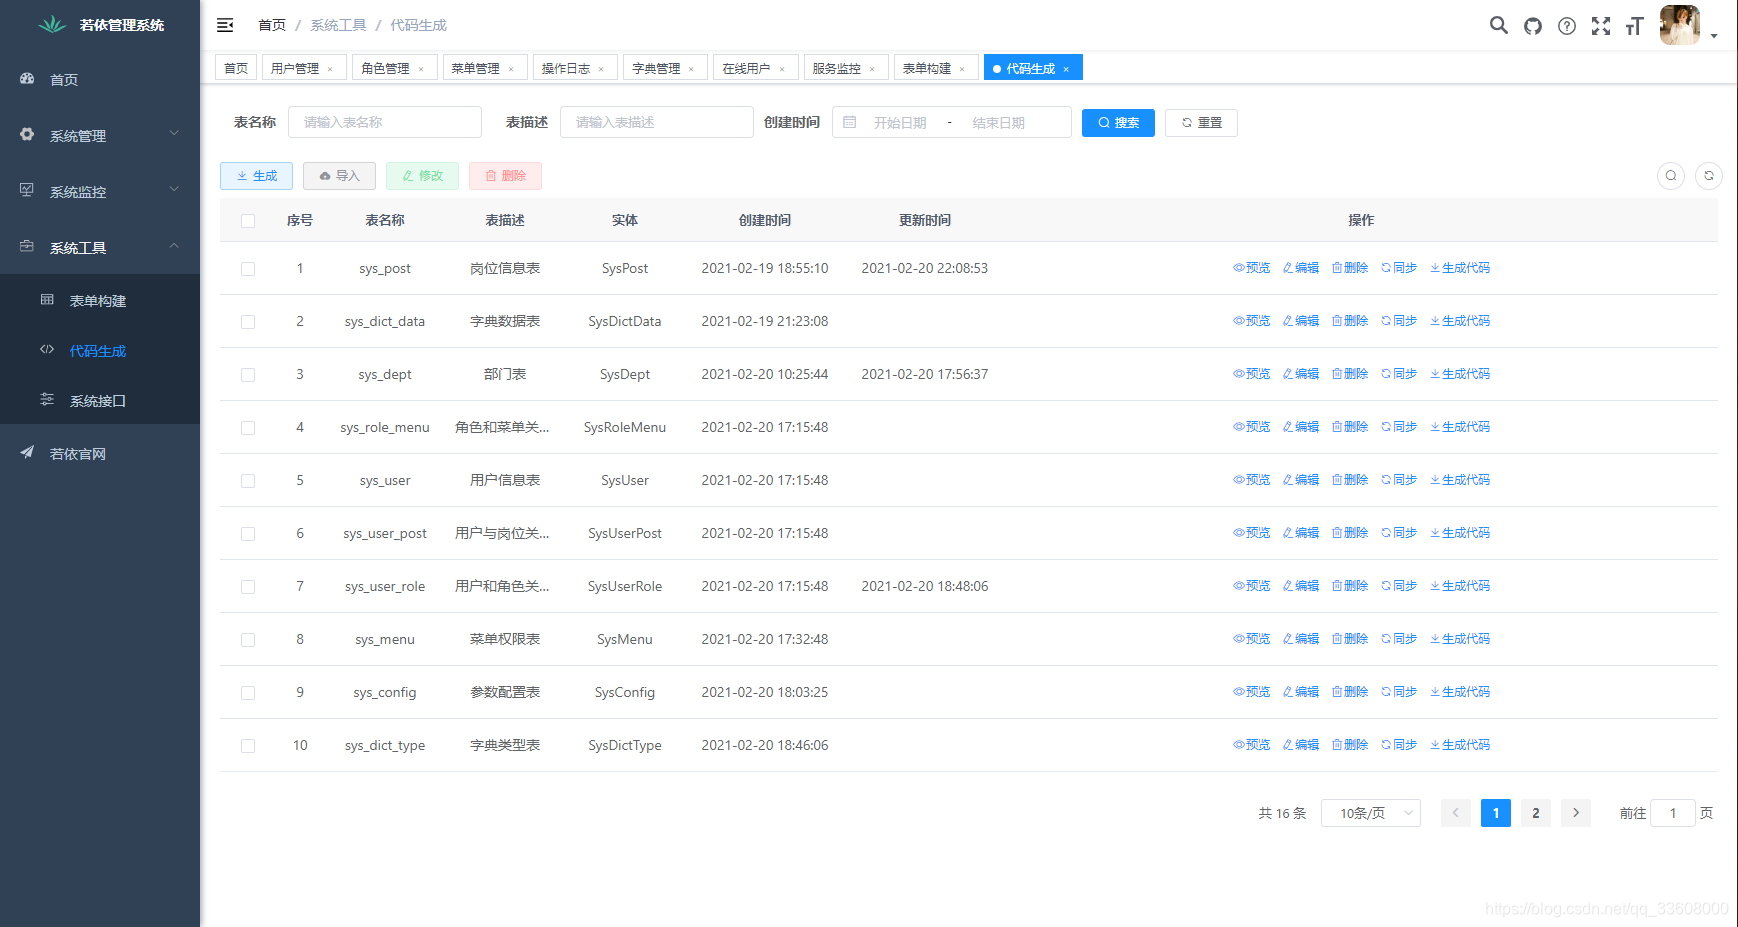Close the 字典管理 tab

pyautogui.click(x=691, y=69)
